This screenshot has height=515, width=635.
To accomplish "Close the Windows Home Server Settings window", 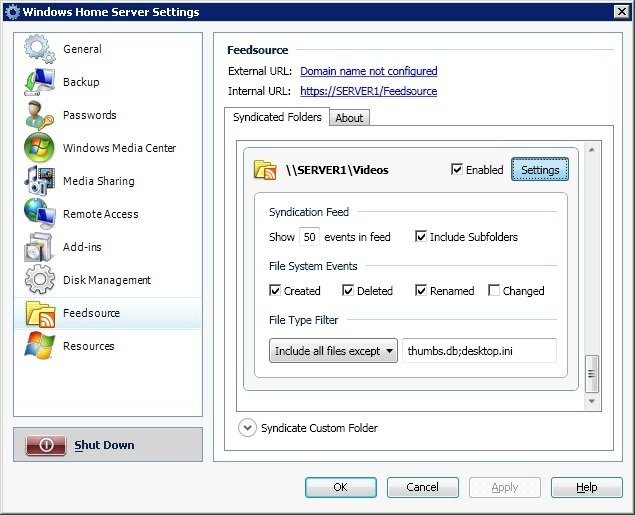I will [622, 12].
